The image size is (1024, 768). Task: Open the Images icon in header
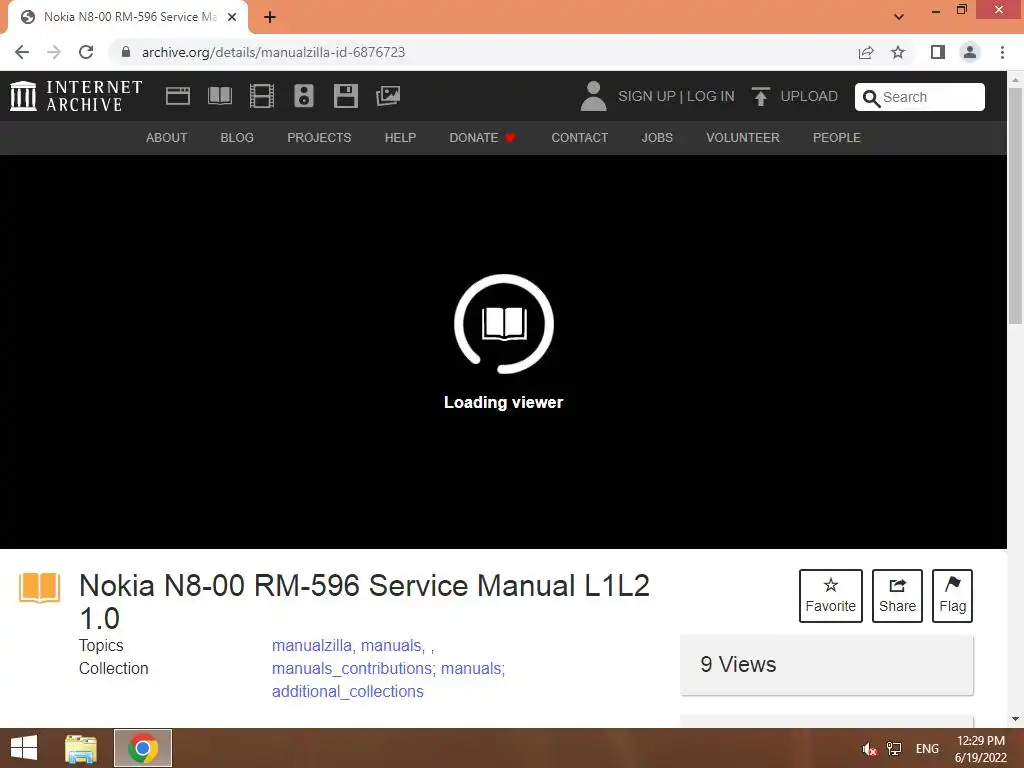pos(388,96)
